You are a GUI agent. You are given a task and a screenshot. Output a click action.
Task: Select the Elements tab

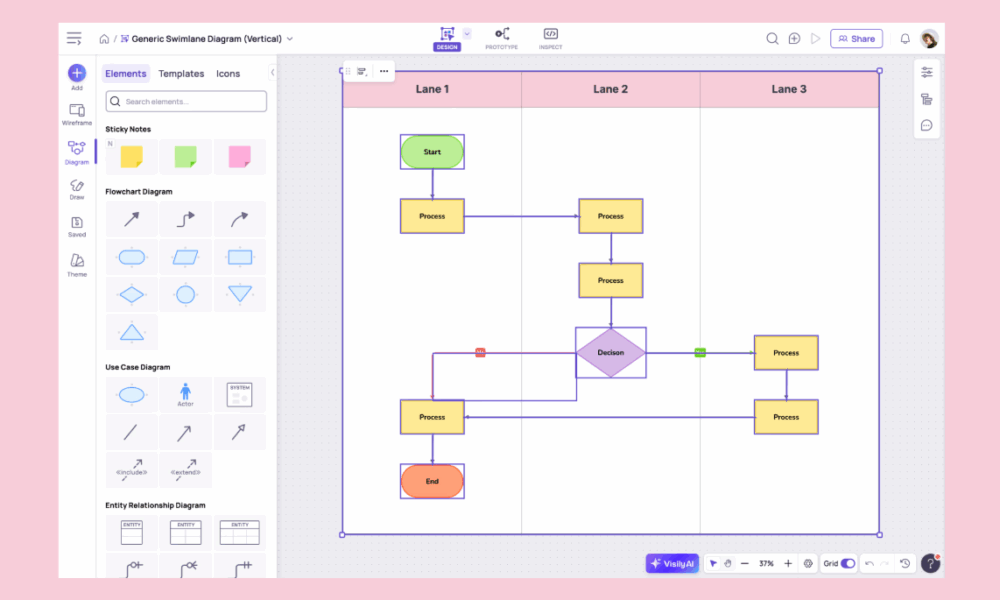(126, 73)
